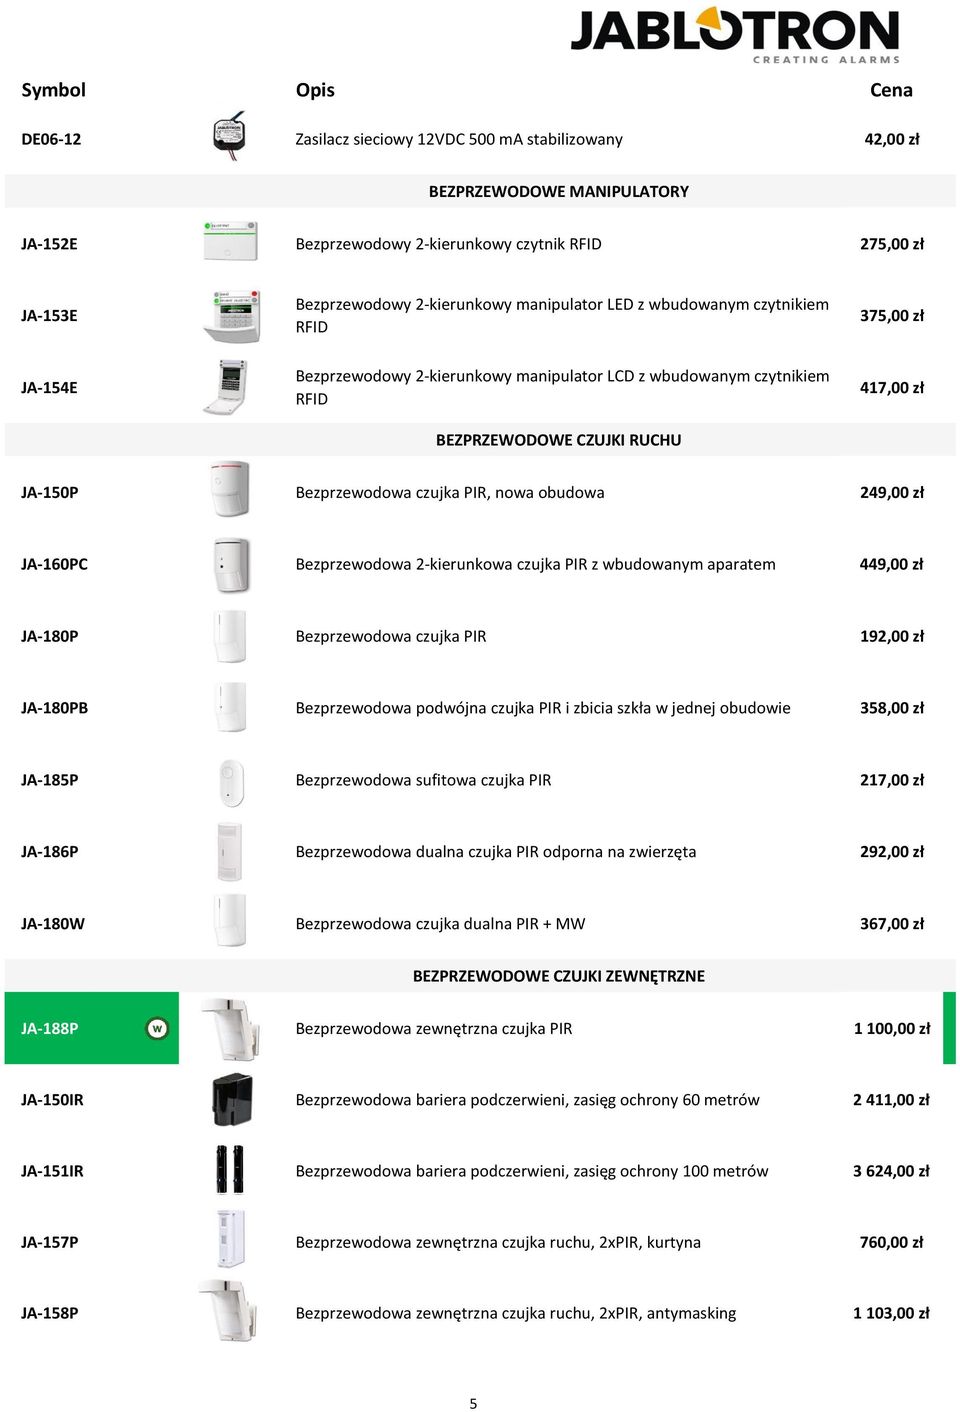Click the Jablotron logo at top
This screenshot has height=1412, width=960.
[735, 35]
